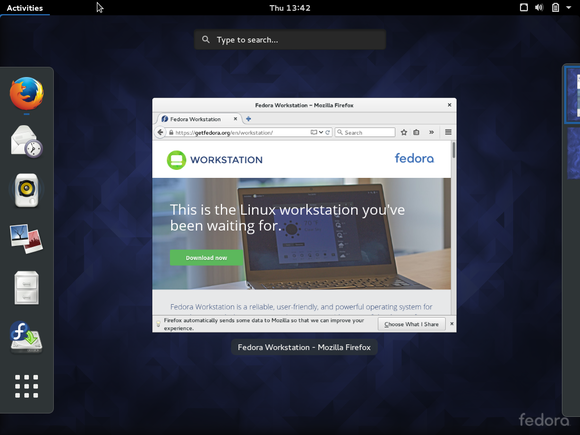Select the second workspace thumbnail
Viewport: 580px width, 435px height.
coord(574,153)
